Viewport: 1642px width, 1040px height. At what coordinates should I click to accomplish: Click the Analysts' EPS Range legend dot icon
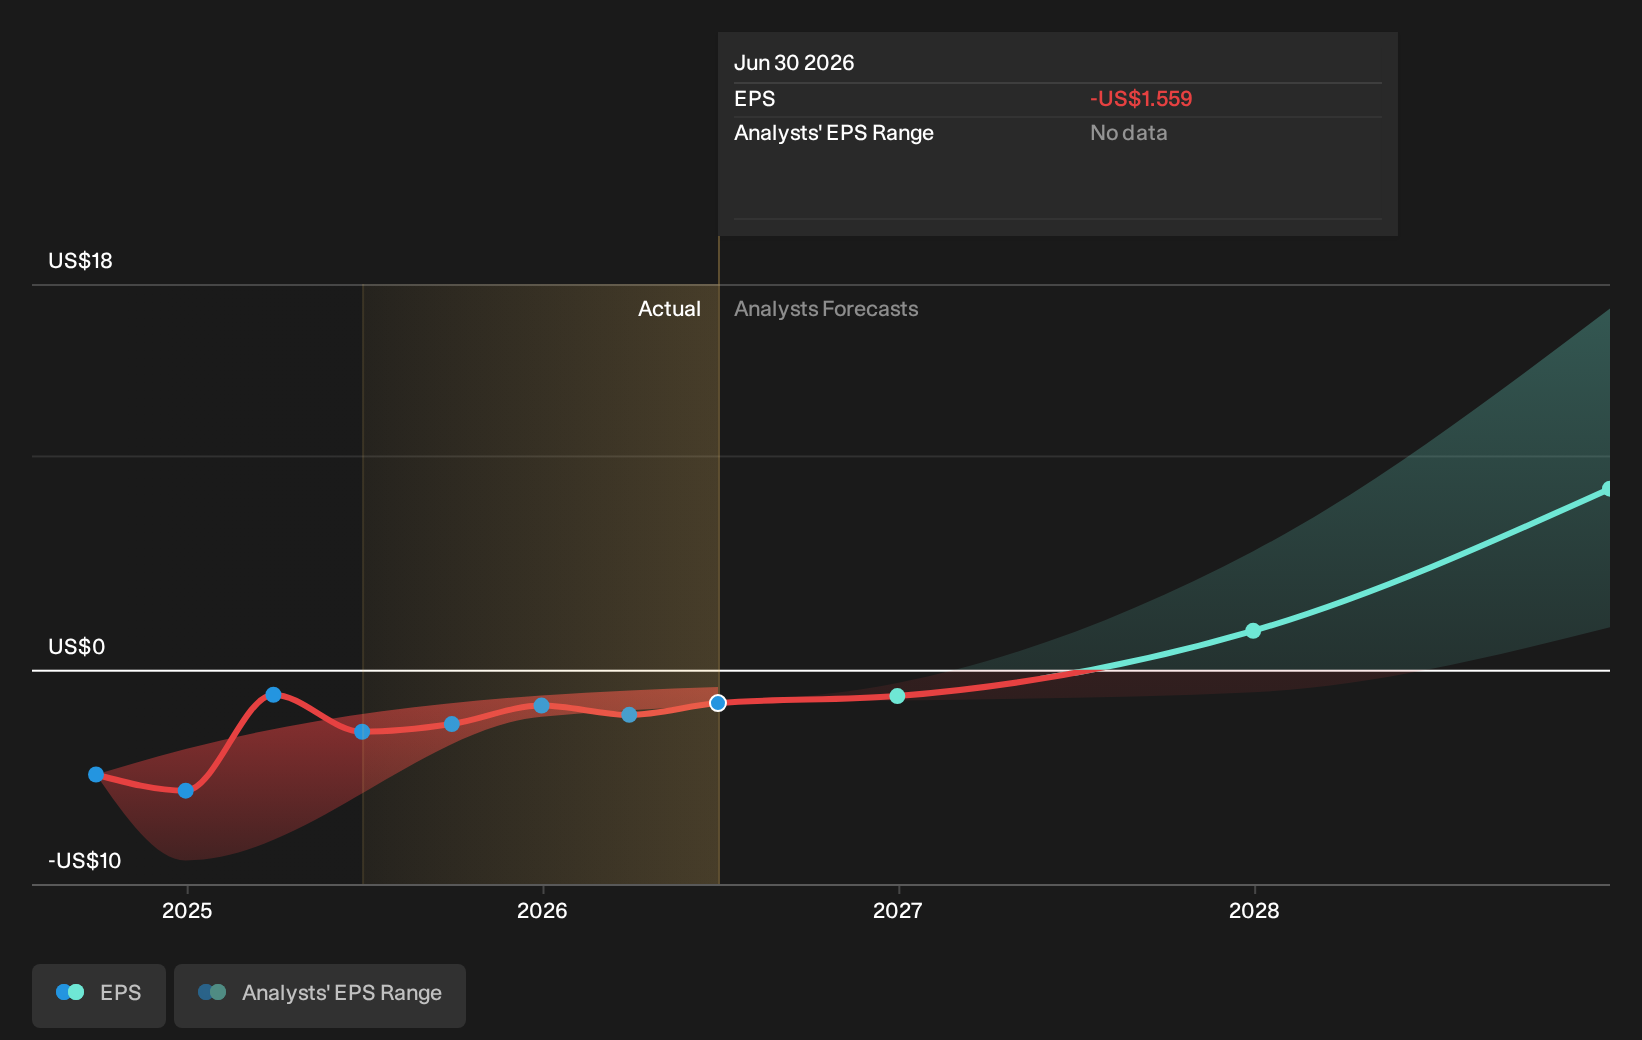(212, 992)
